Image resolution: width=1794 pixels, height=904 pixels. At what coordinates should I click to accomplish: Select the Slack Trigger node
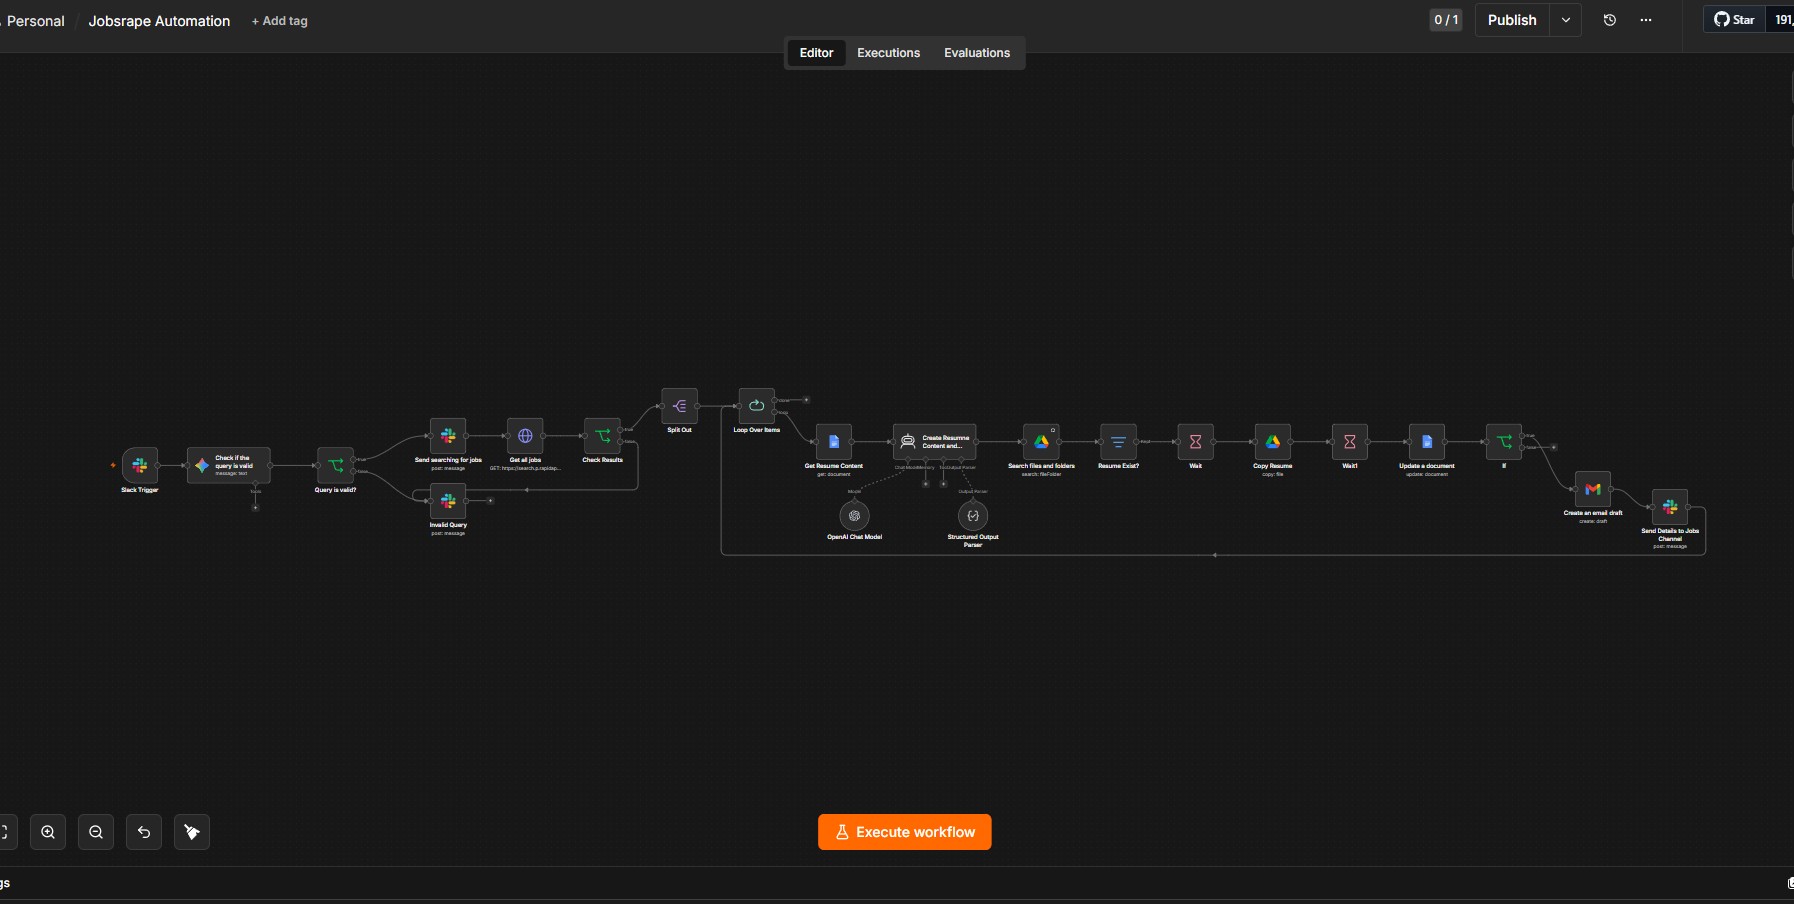point(140,465)
